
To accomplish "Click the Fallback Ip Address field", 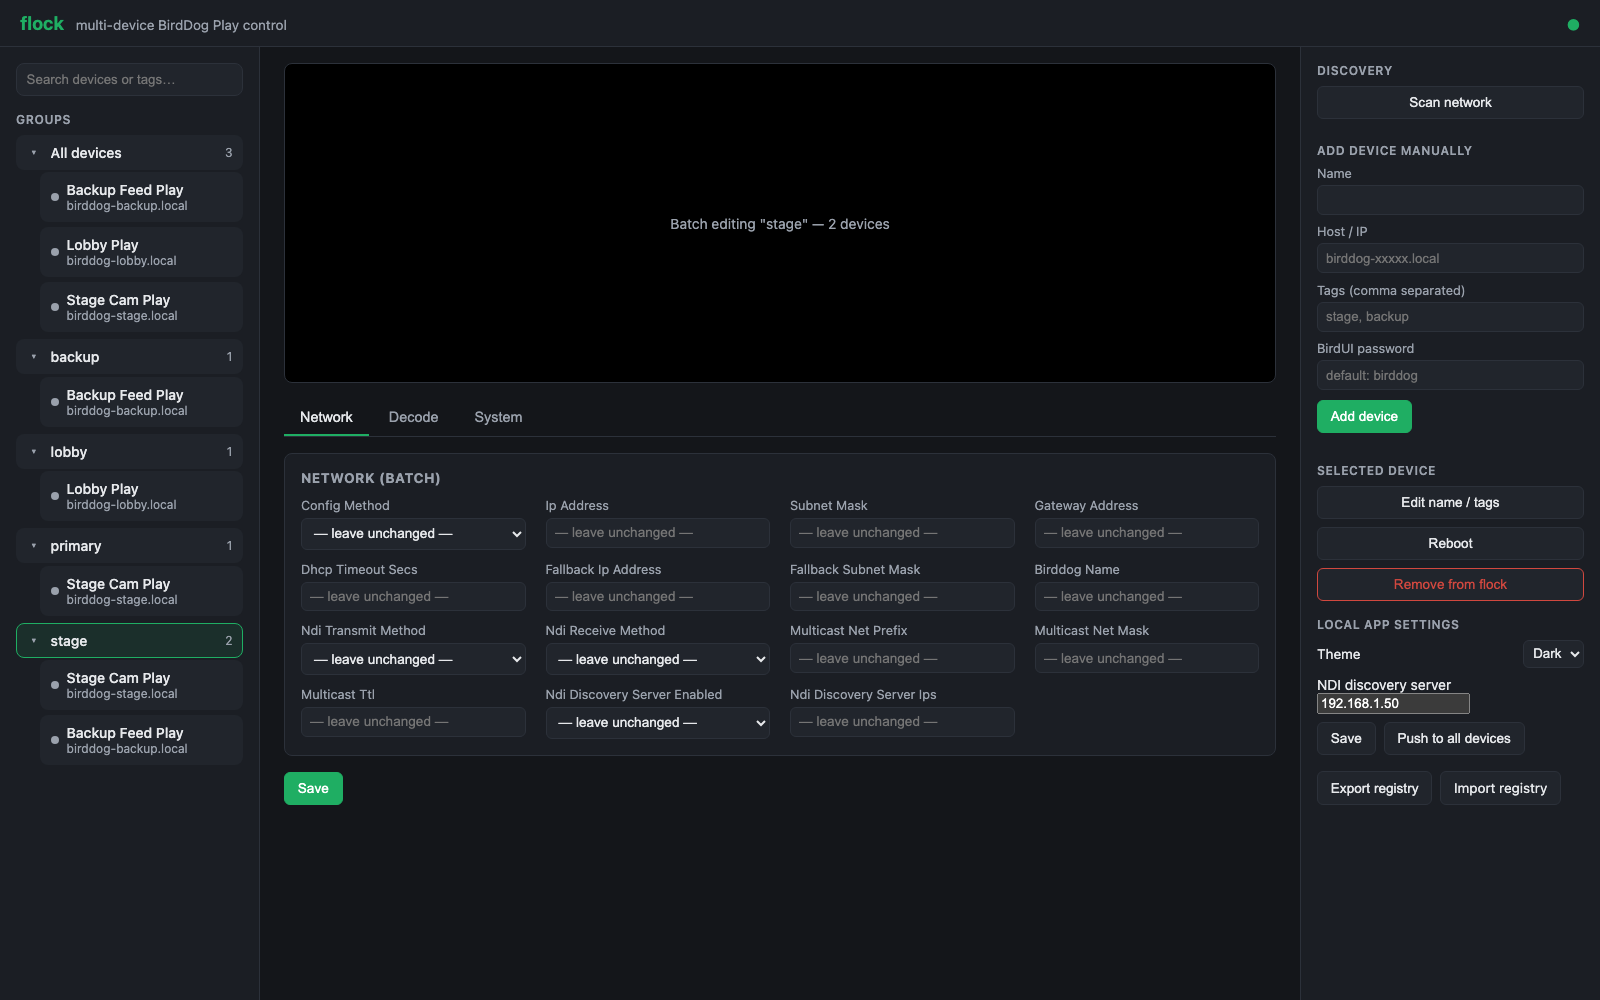I will pos(657,596).
